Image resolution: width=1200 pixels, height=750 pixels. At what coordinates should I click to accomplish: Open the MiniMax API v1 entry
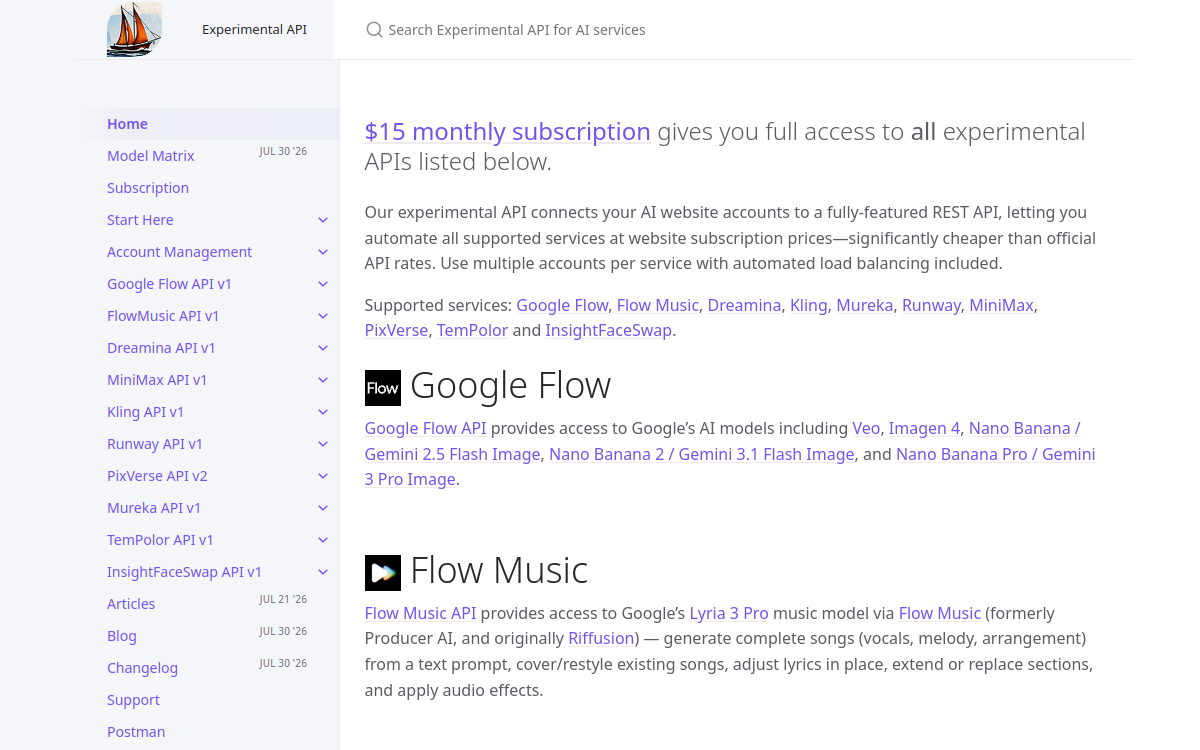point(157,380)
